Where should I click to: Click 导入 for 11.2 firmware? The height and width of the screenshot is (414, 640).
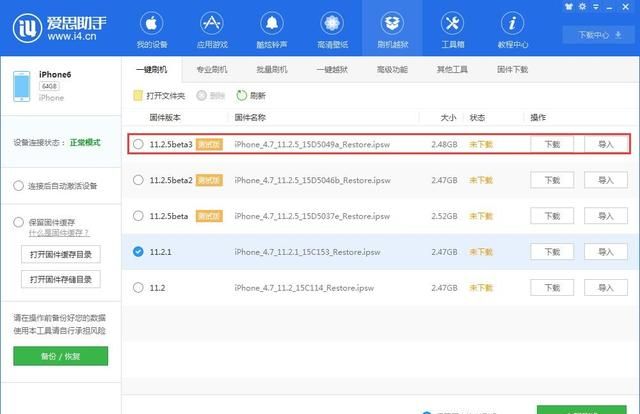[x=606, y=288]
